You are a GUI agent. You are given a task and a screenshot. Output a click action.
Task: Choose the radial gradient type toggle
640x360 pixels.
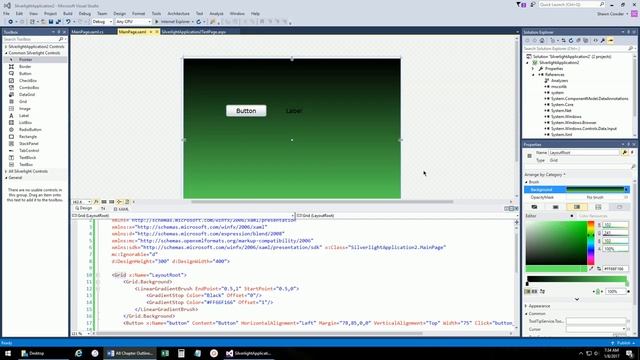(x=534, y=291)
